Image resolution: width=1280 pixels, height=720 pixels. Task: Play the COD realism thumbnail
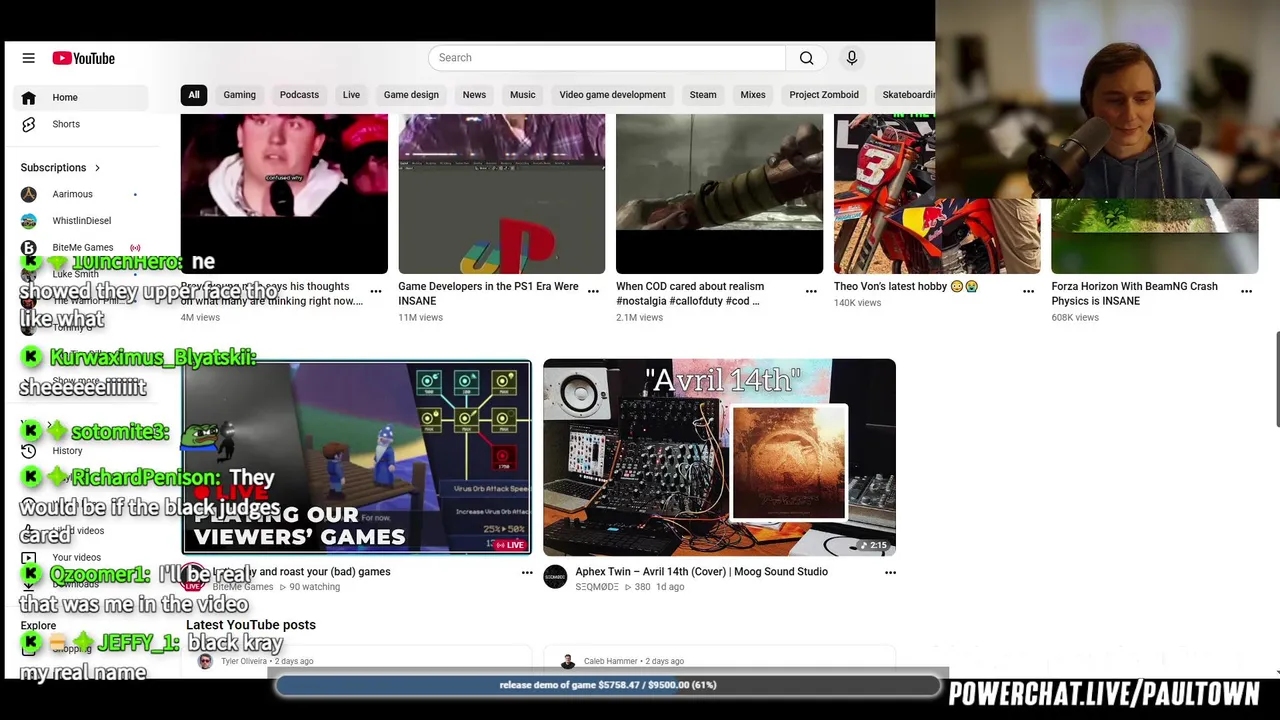click(719, 194)
